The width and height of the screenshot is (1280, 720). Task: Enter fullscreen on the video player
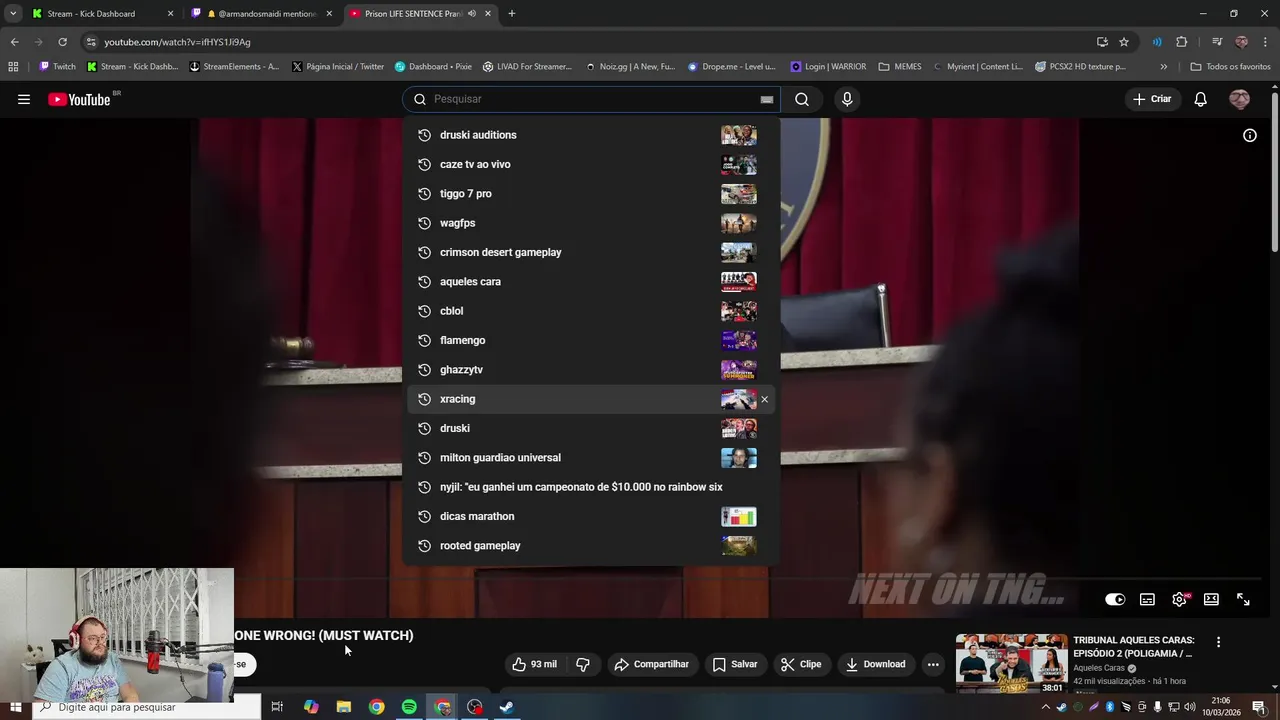(1243, 599)
